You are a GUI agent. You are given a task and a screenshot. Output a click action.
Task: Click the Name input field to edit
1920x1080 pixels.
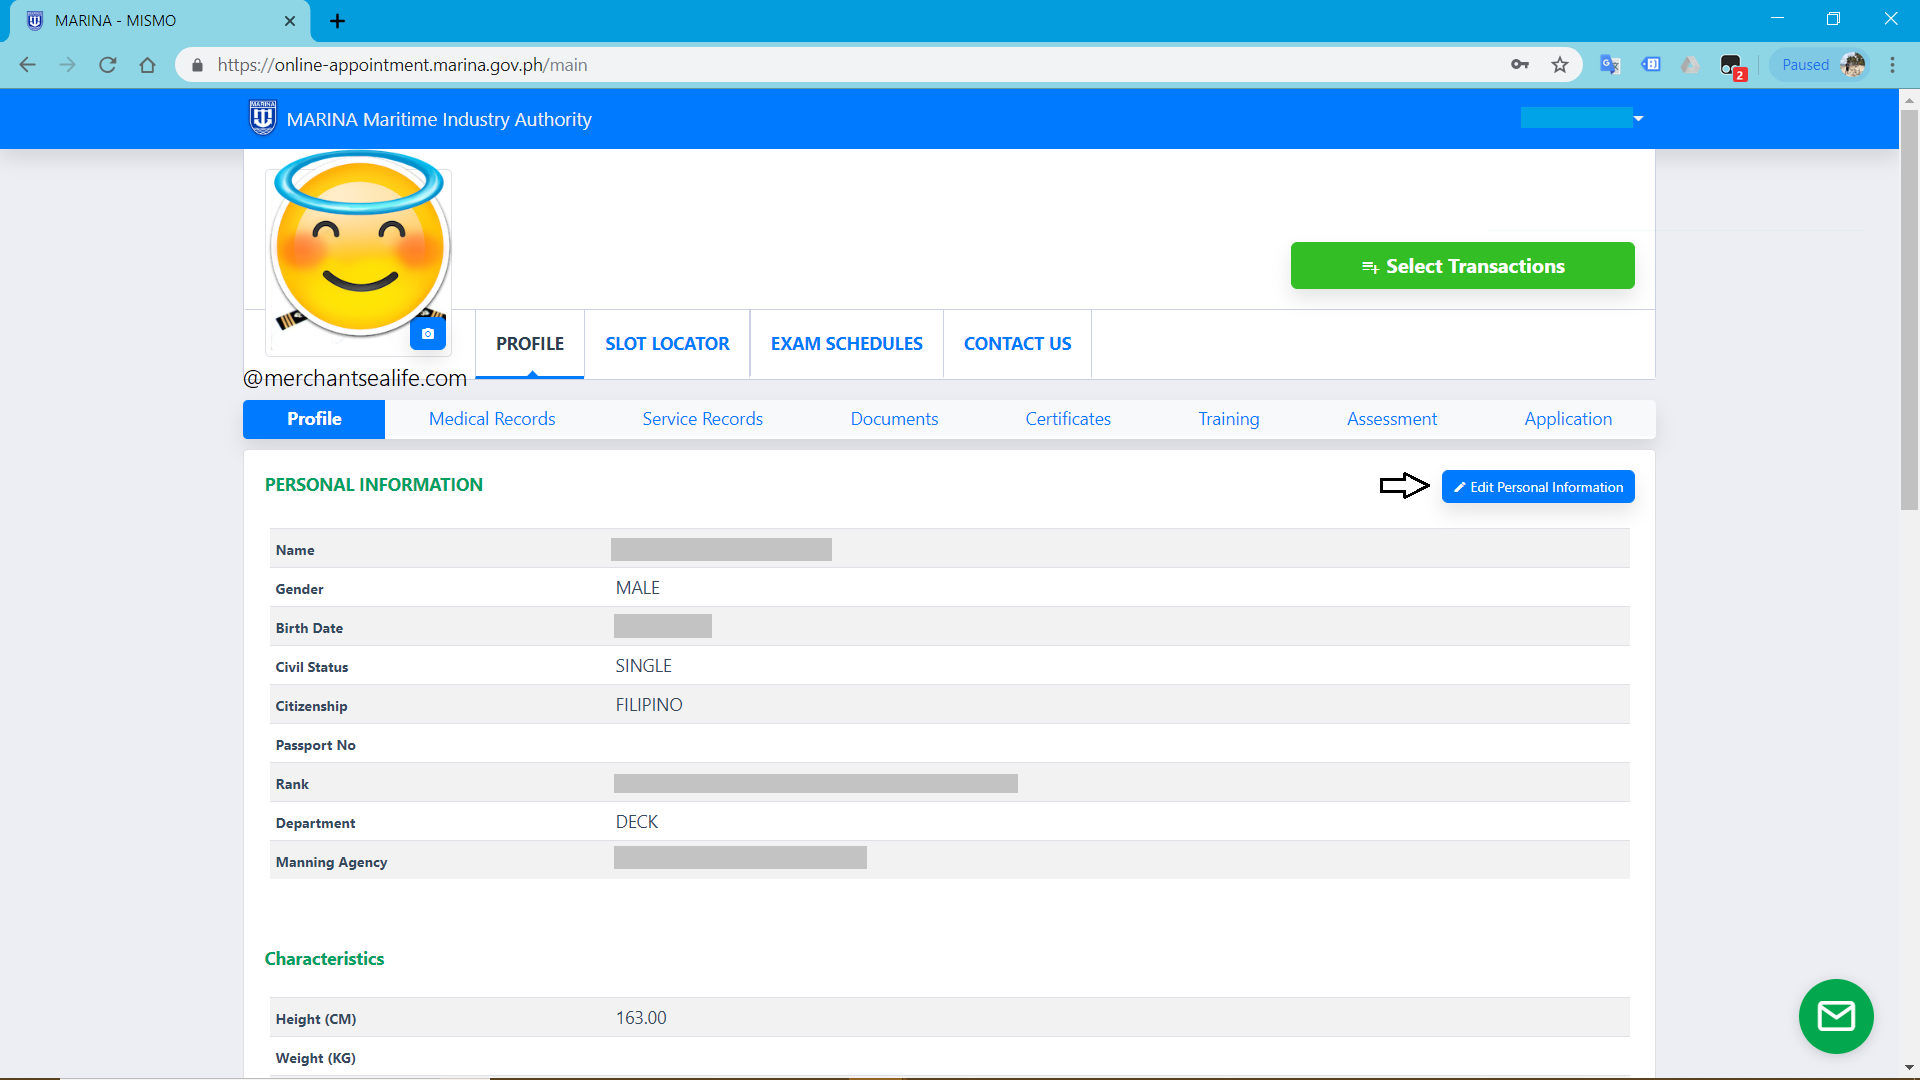[x=721, y=549]
